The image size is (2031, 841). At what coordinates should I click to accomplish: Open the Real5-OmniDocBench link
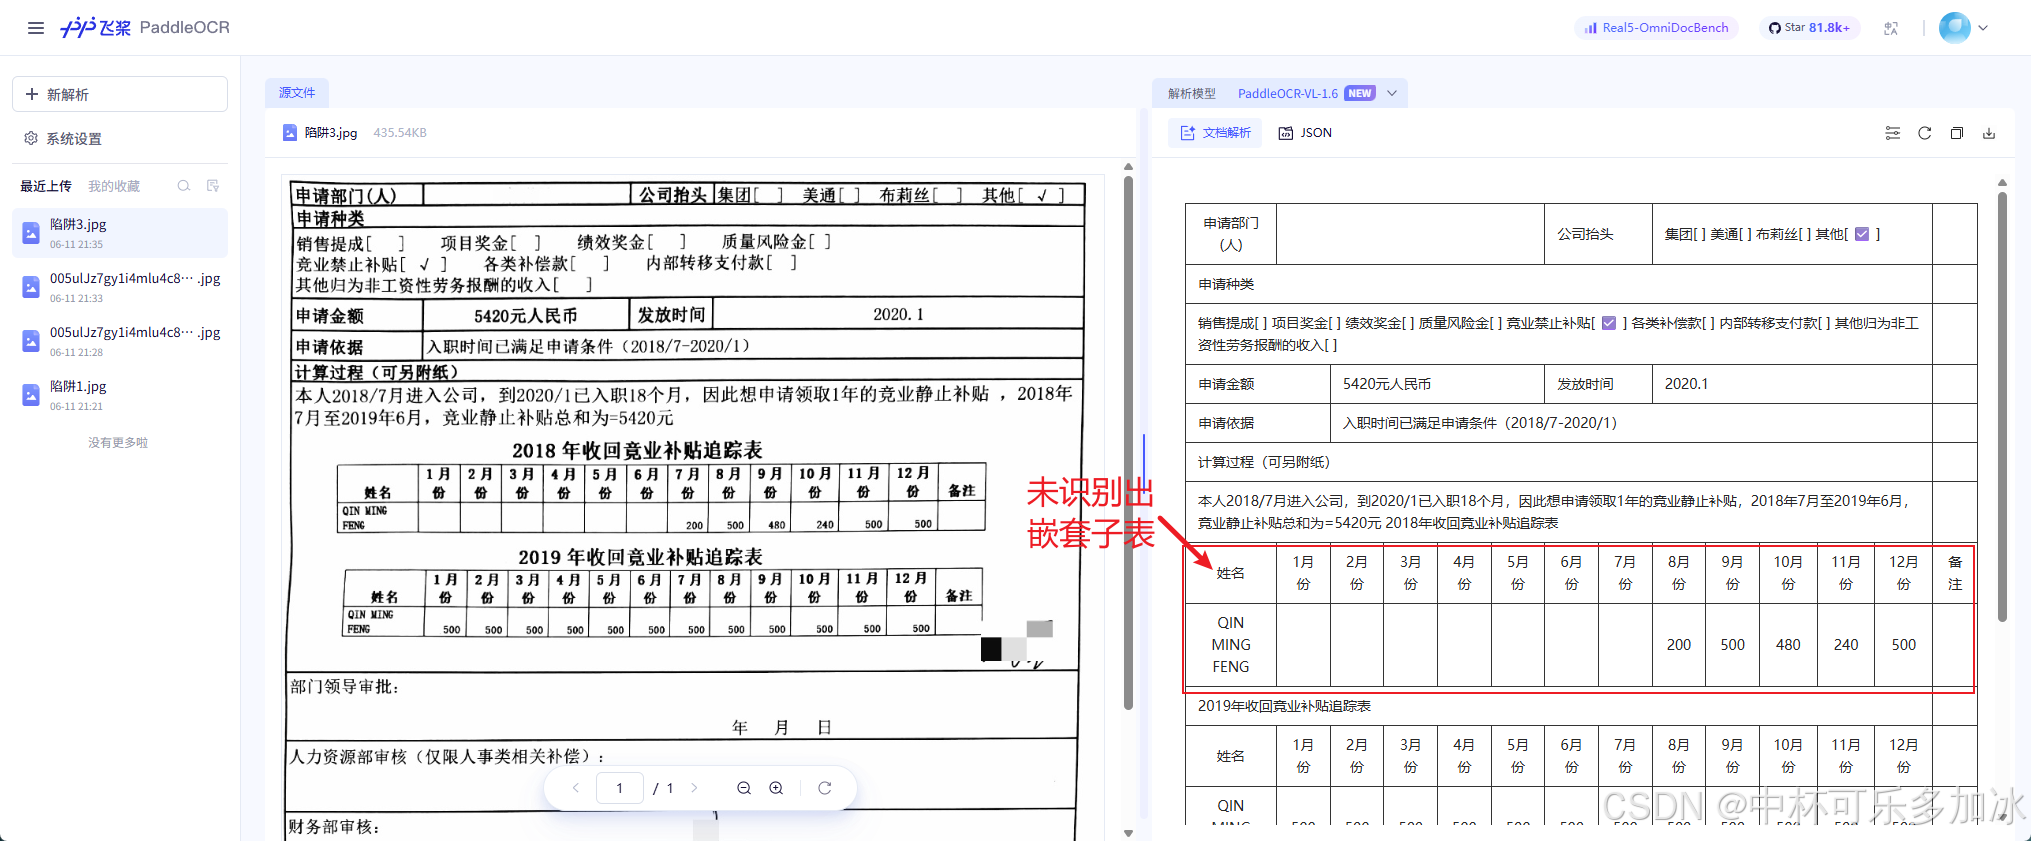(x=1657, y=28)
